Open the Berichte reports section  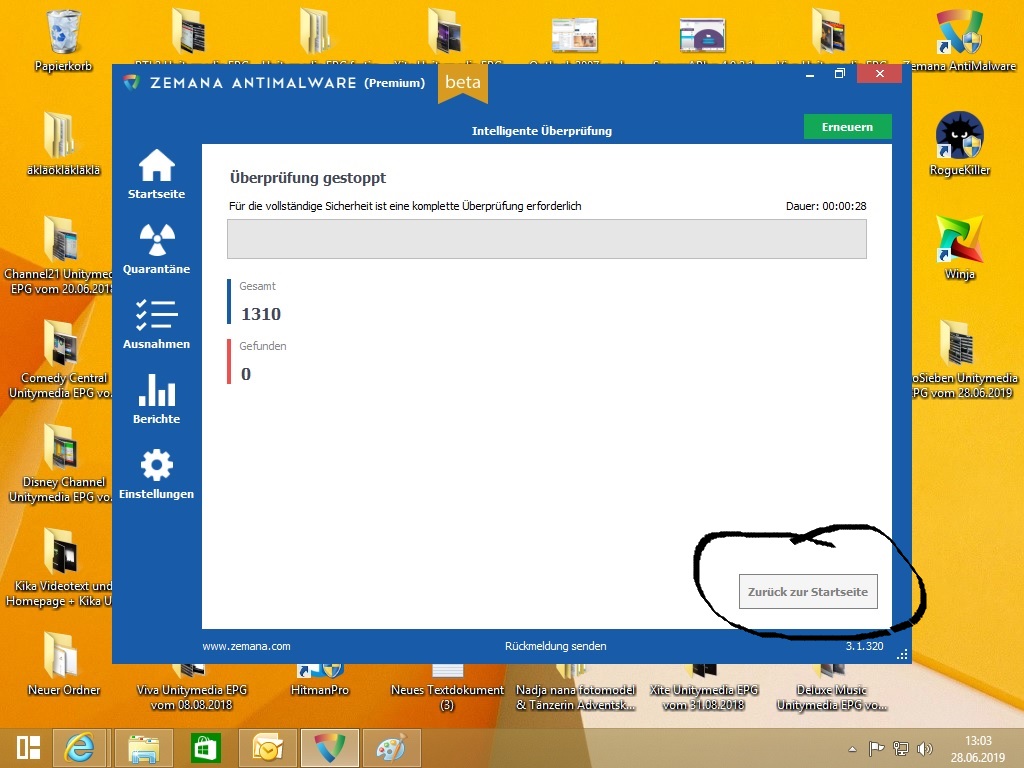tap(157, 399)
